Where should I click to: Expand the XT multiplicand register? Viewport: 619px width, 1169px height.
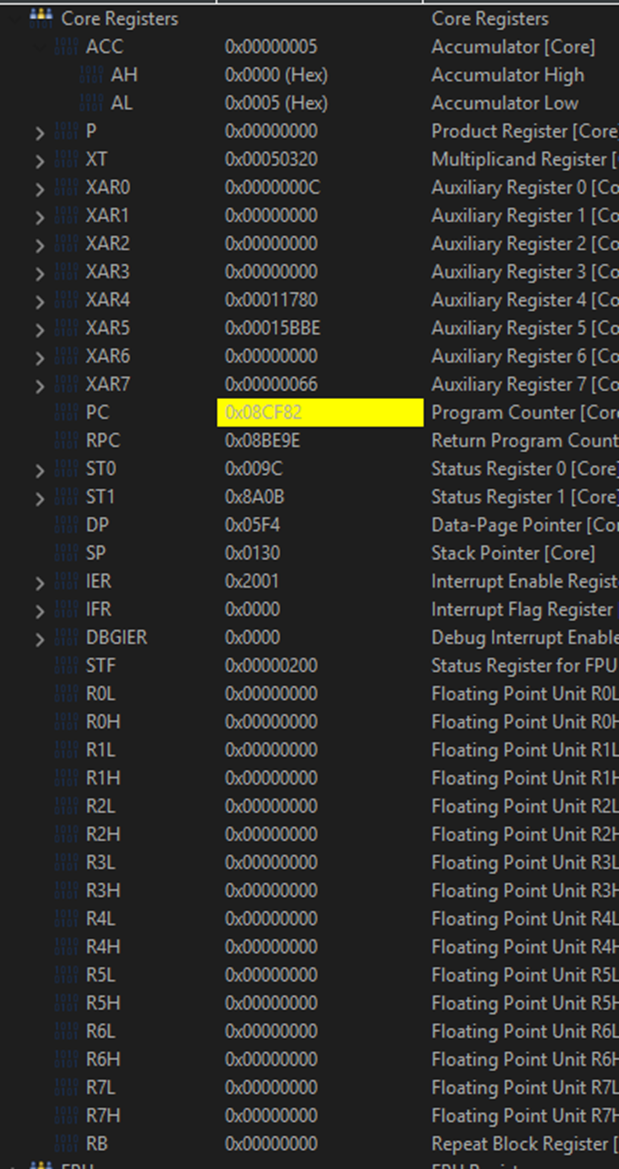(40, 161)
